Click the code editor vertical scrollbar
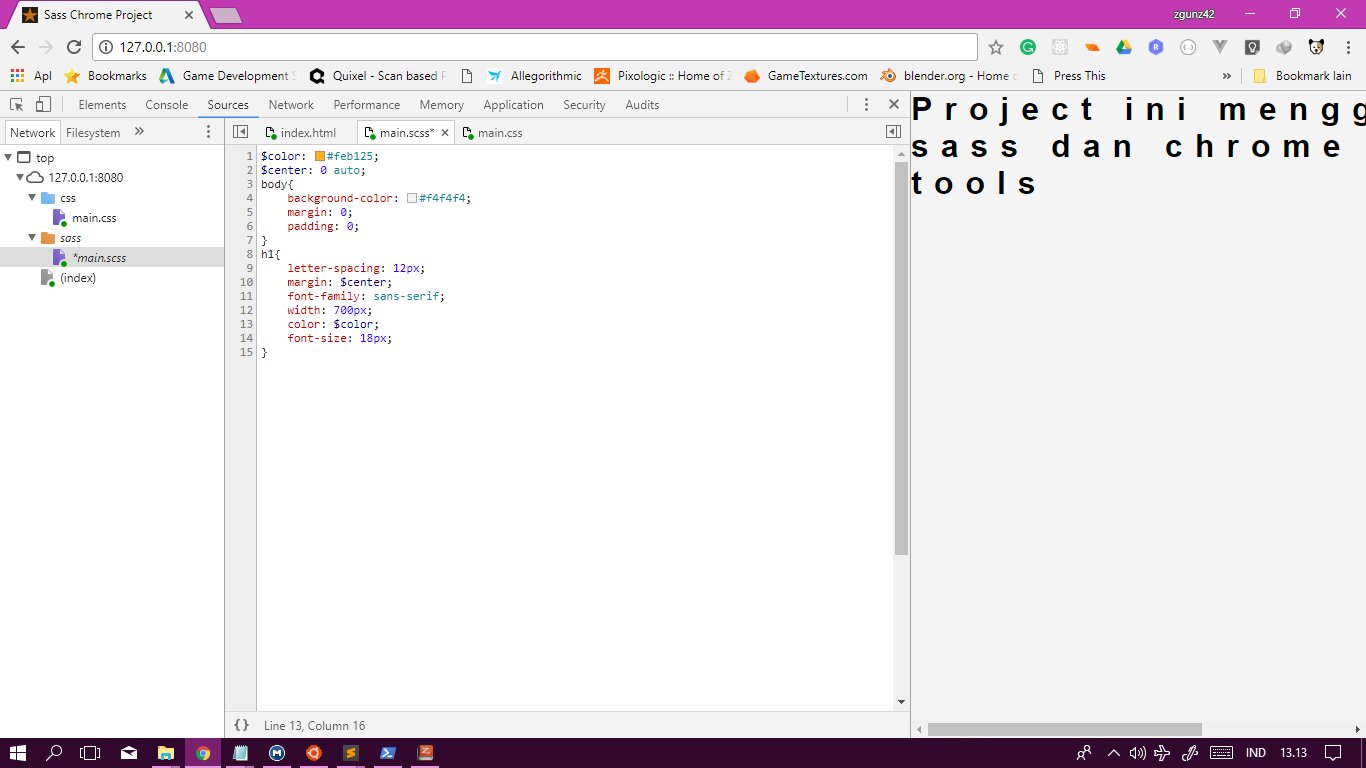 (901, 357)
